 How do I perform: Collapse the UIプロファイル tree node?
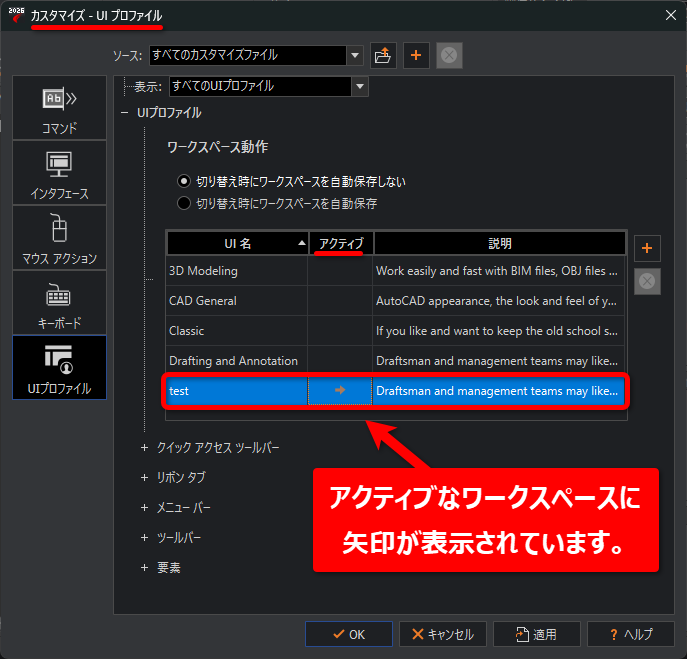point(125,113)
